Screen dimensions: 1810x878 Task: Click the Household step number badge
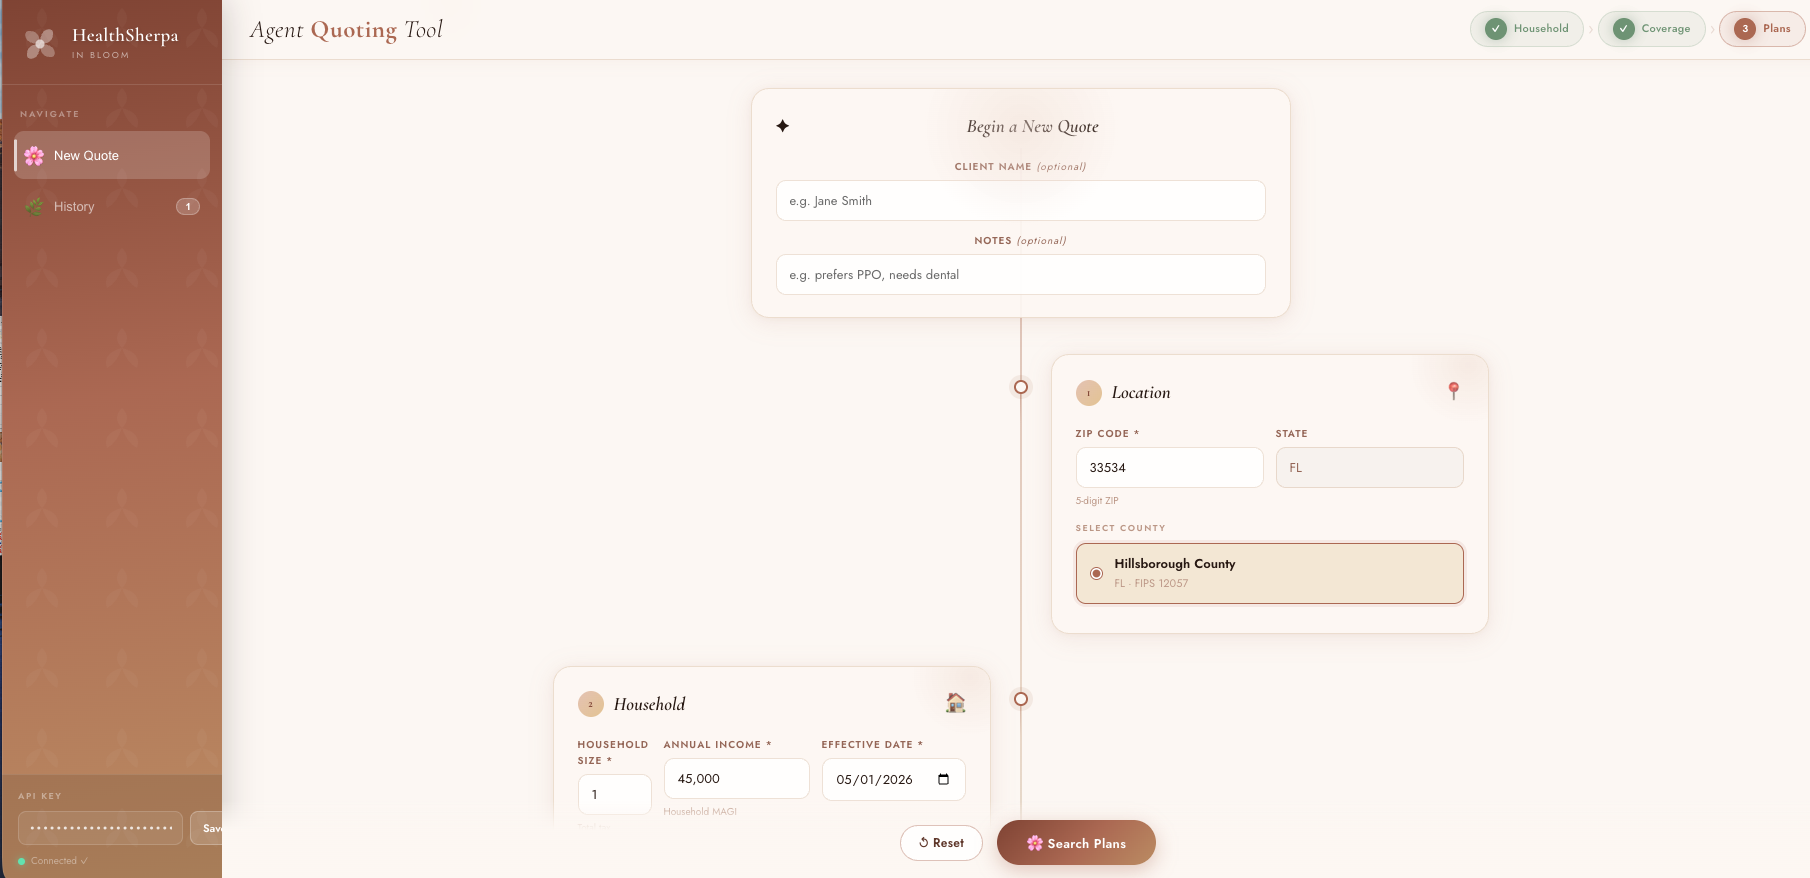pyautogui.click(x=590, y=704)
